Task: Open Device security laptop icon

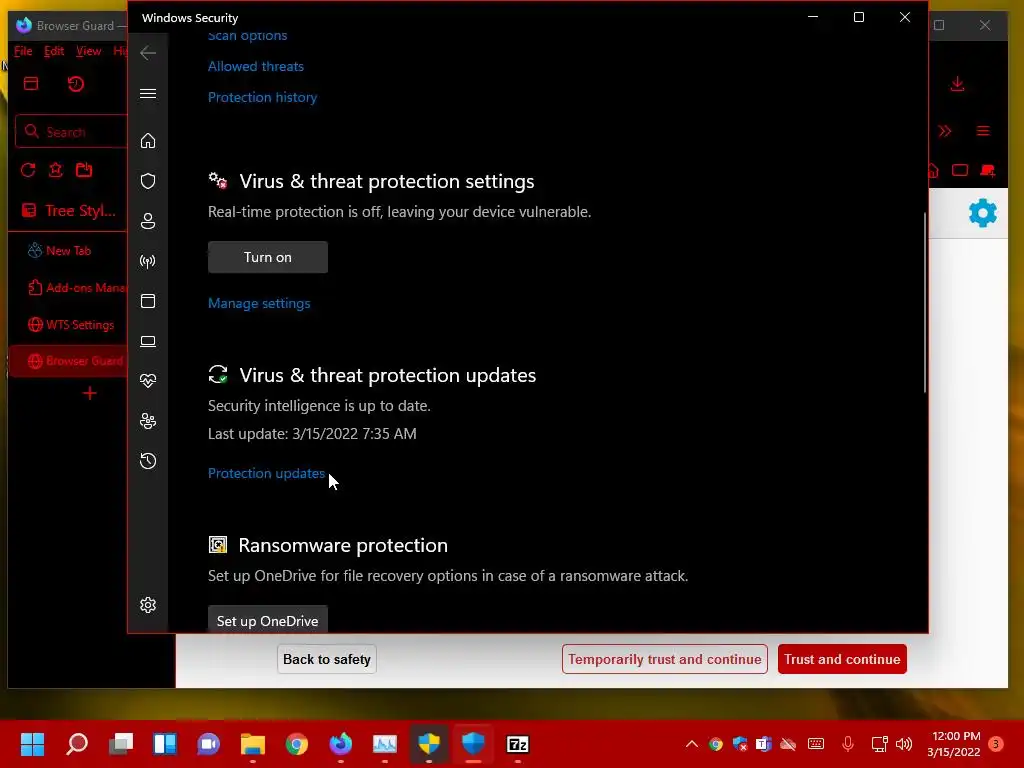Action: pos(148,341)
